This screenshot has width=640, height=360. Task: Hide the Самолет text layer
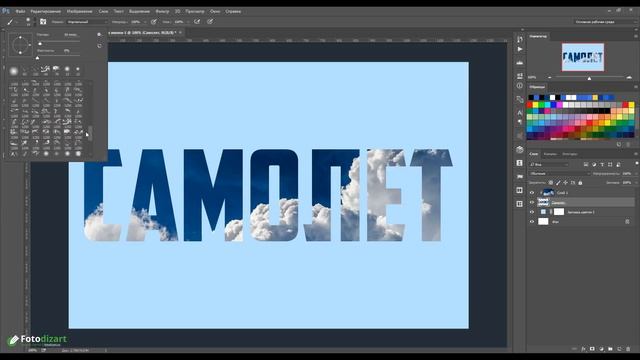coord(532,202)
